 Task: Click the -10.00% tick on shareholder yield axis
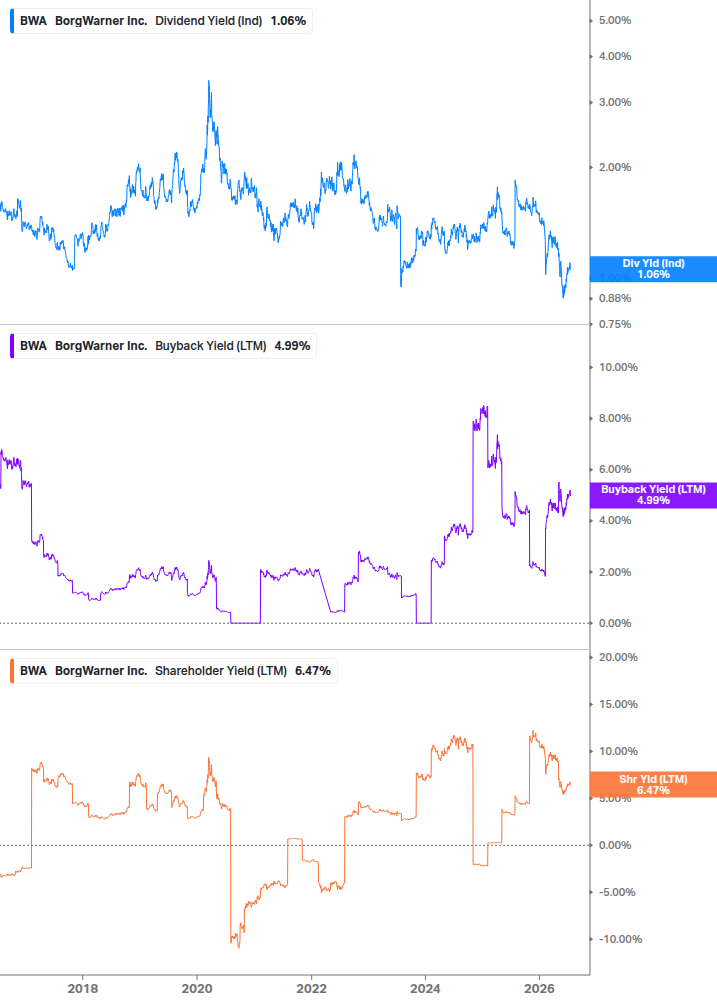click(620, 939)
